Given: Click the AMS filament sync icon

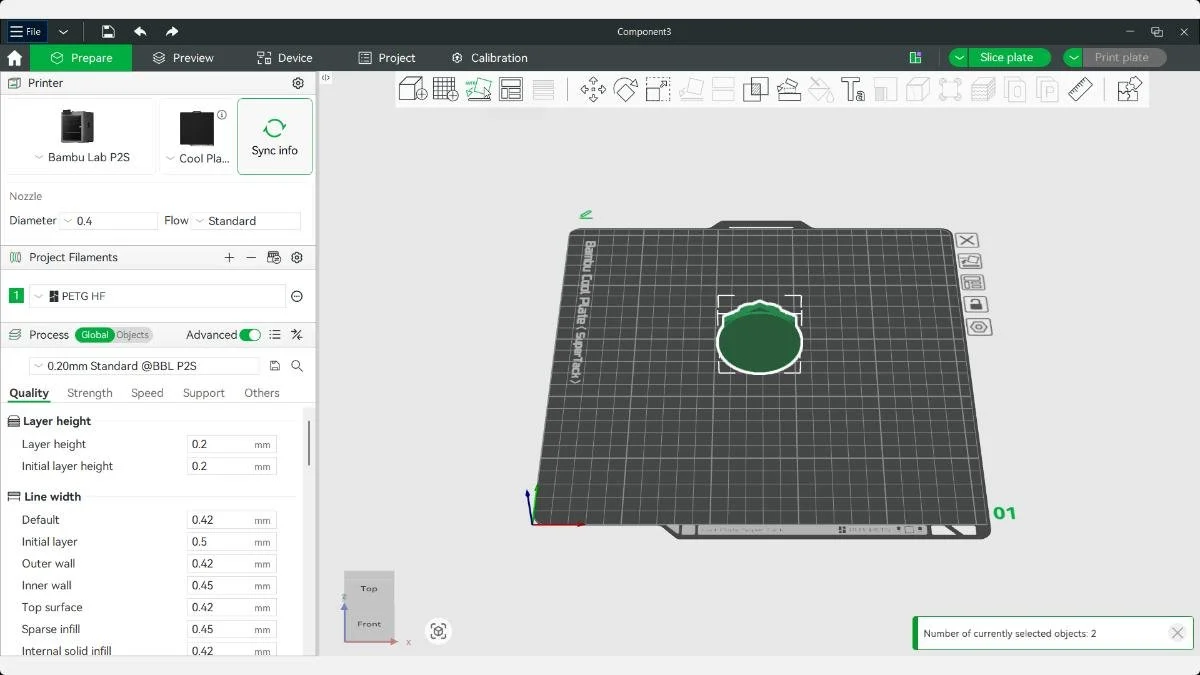Looking at the screenshot, I should point(274,257).
